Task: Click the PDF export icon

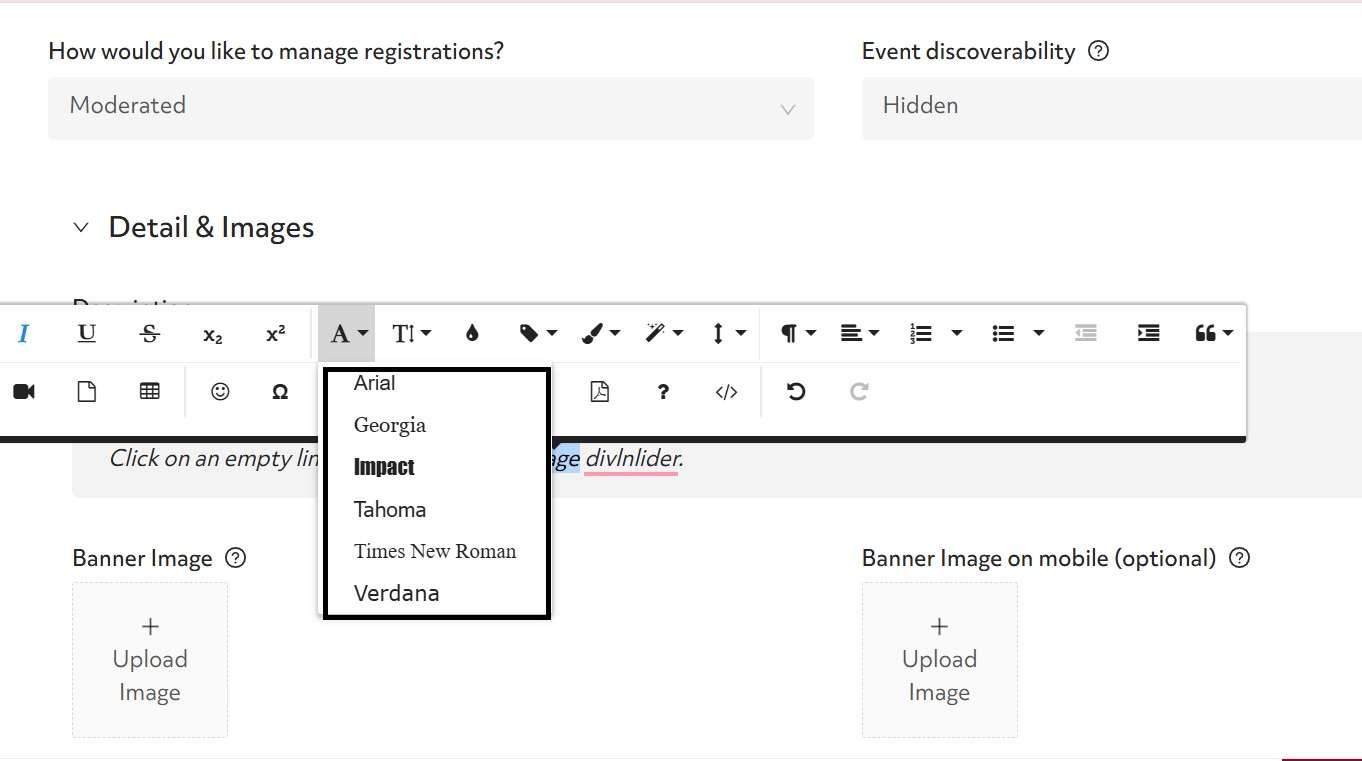Action: (x=599, y=392)
